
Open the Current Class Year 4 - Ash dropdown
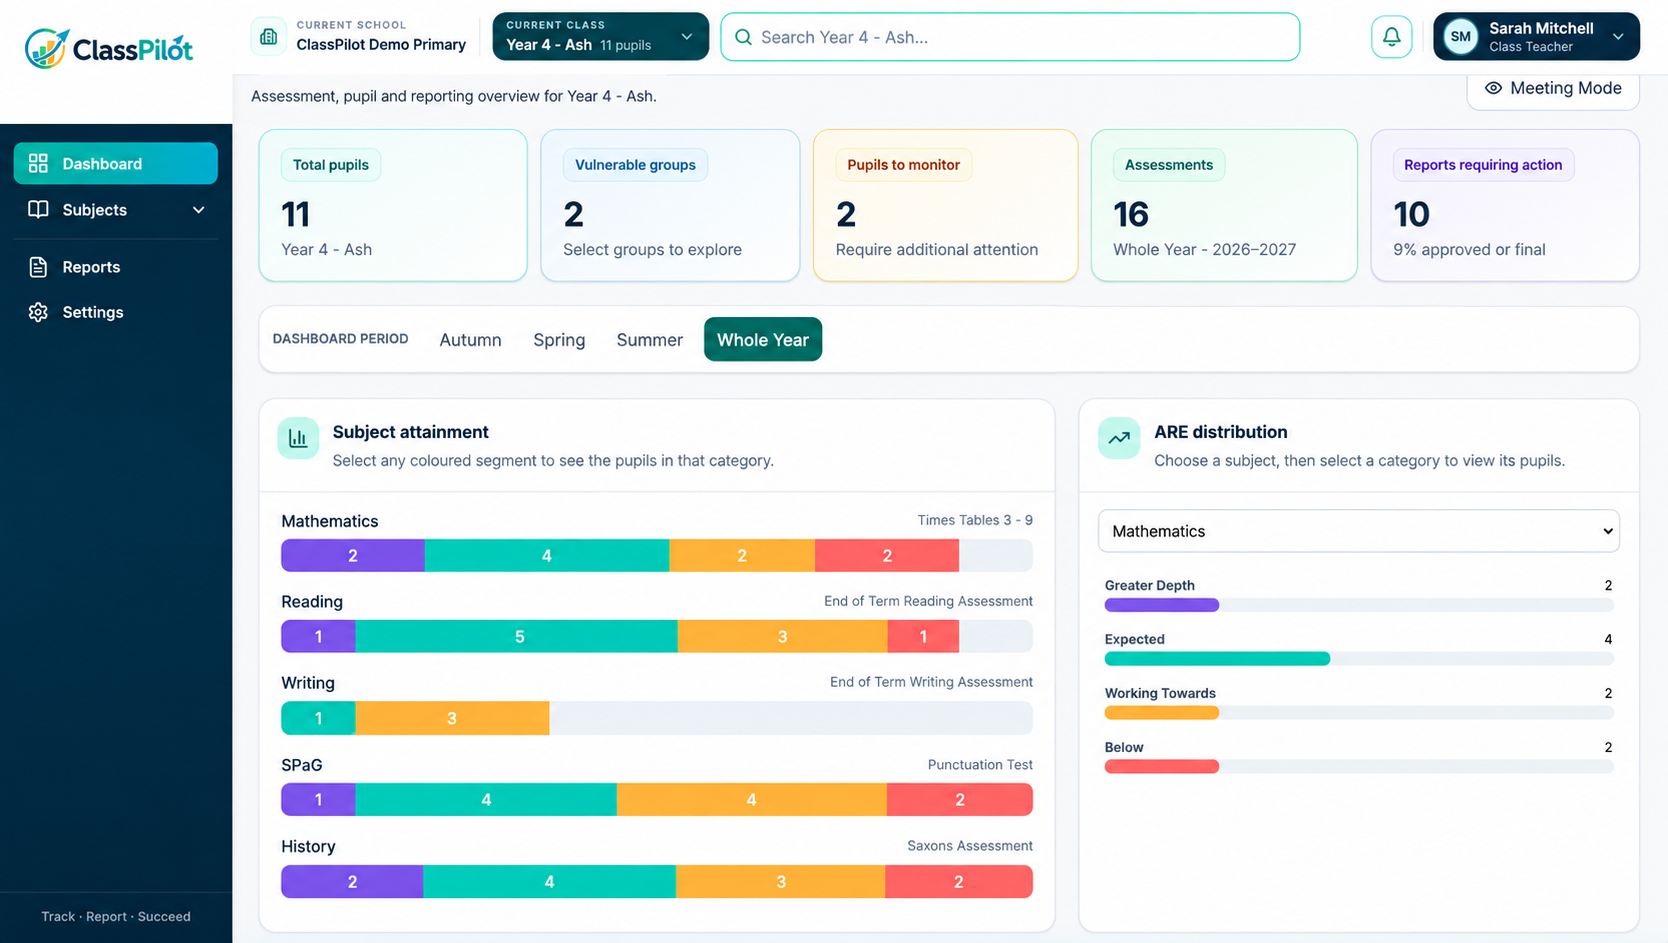tap(600, 37)
